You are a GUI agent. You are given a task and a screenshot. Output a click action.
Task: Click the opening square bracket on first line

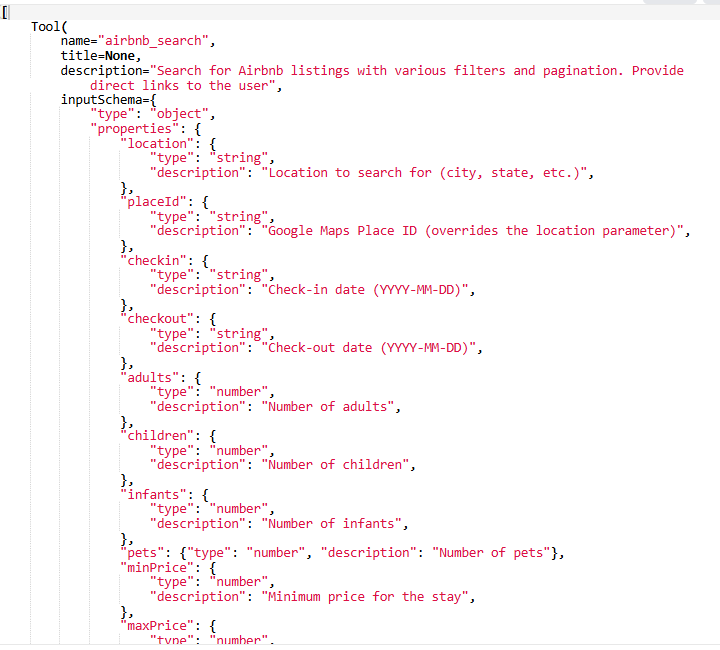[4, 12]
